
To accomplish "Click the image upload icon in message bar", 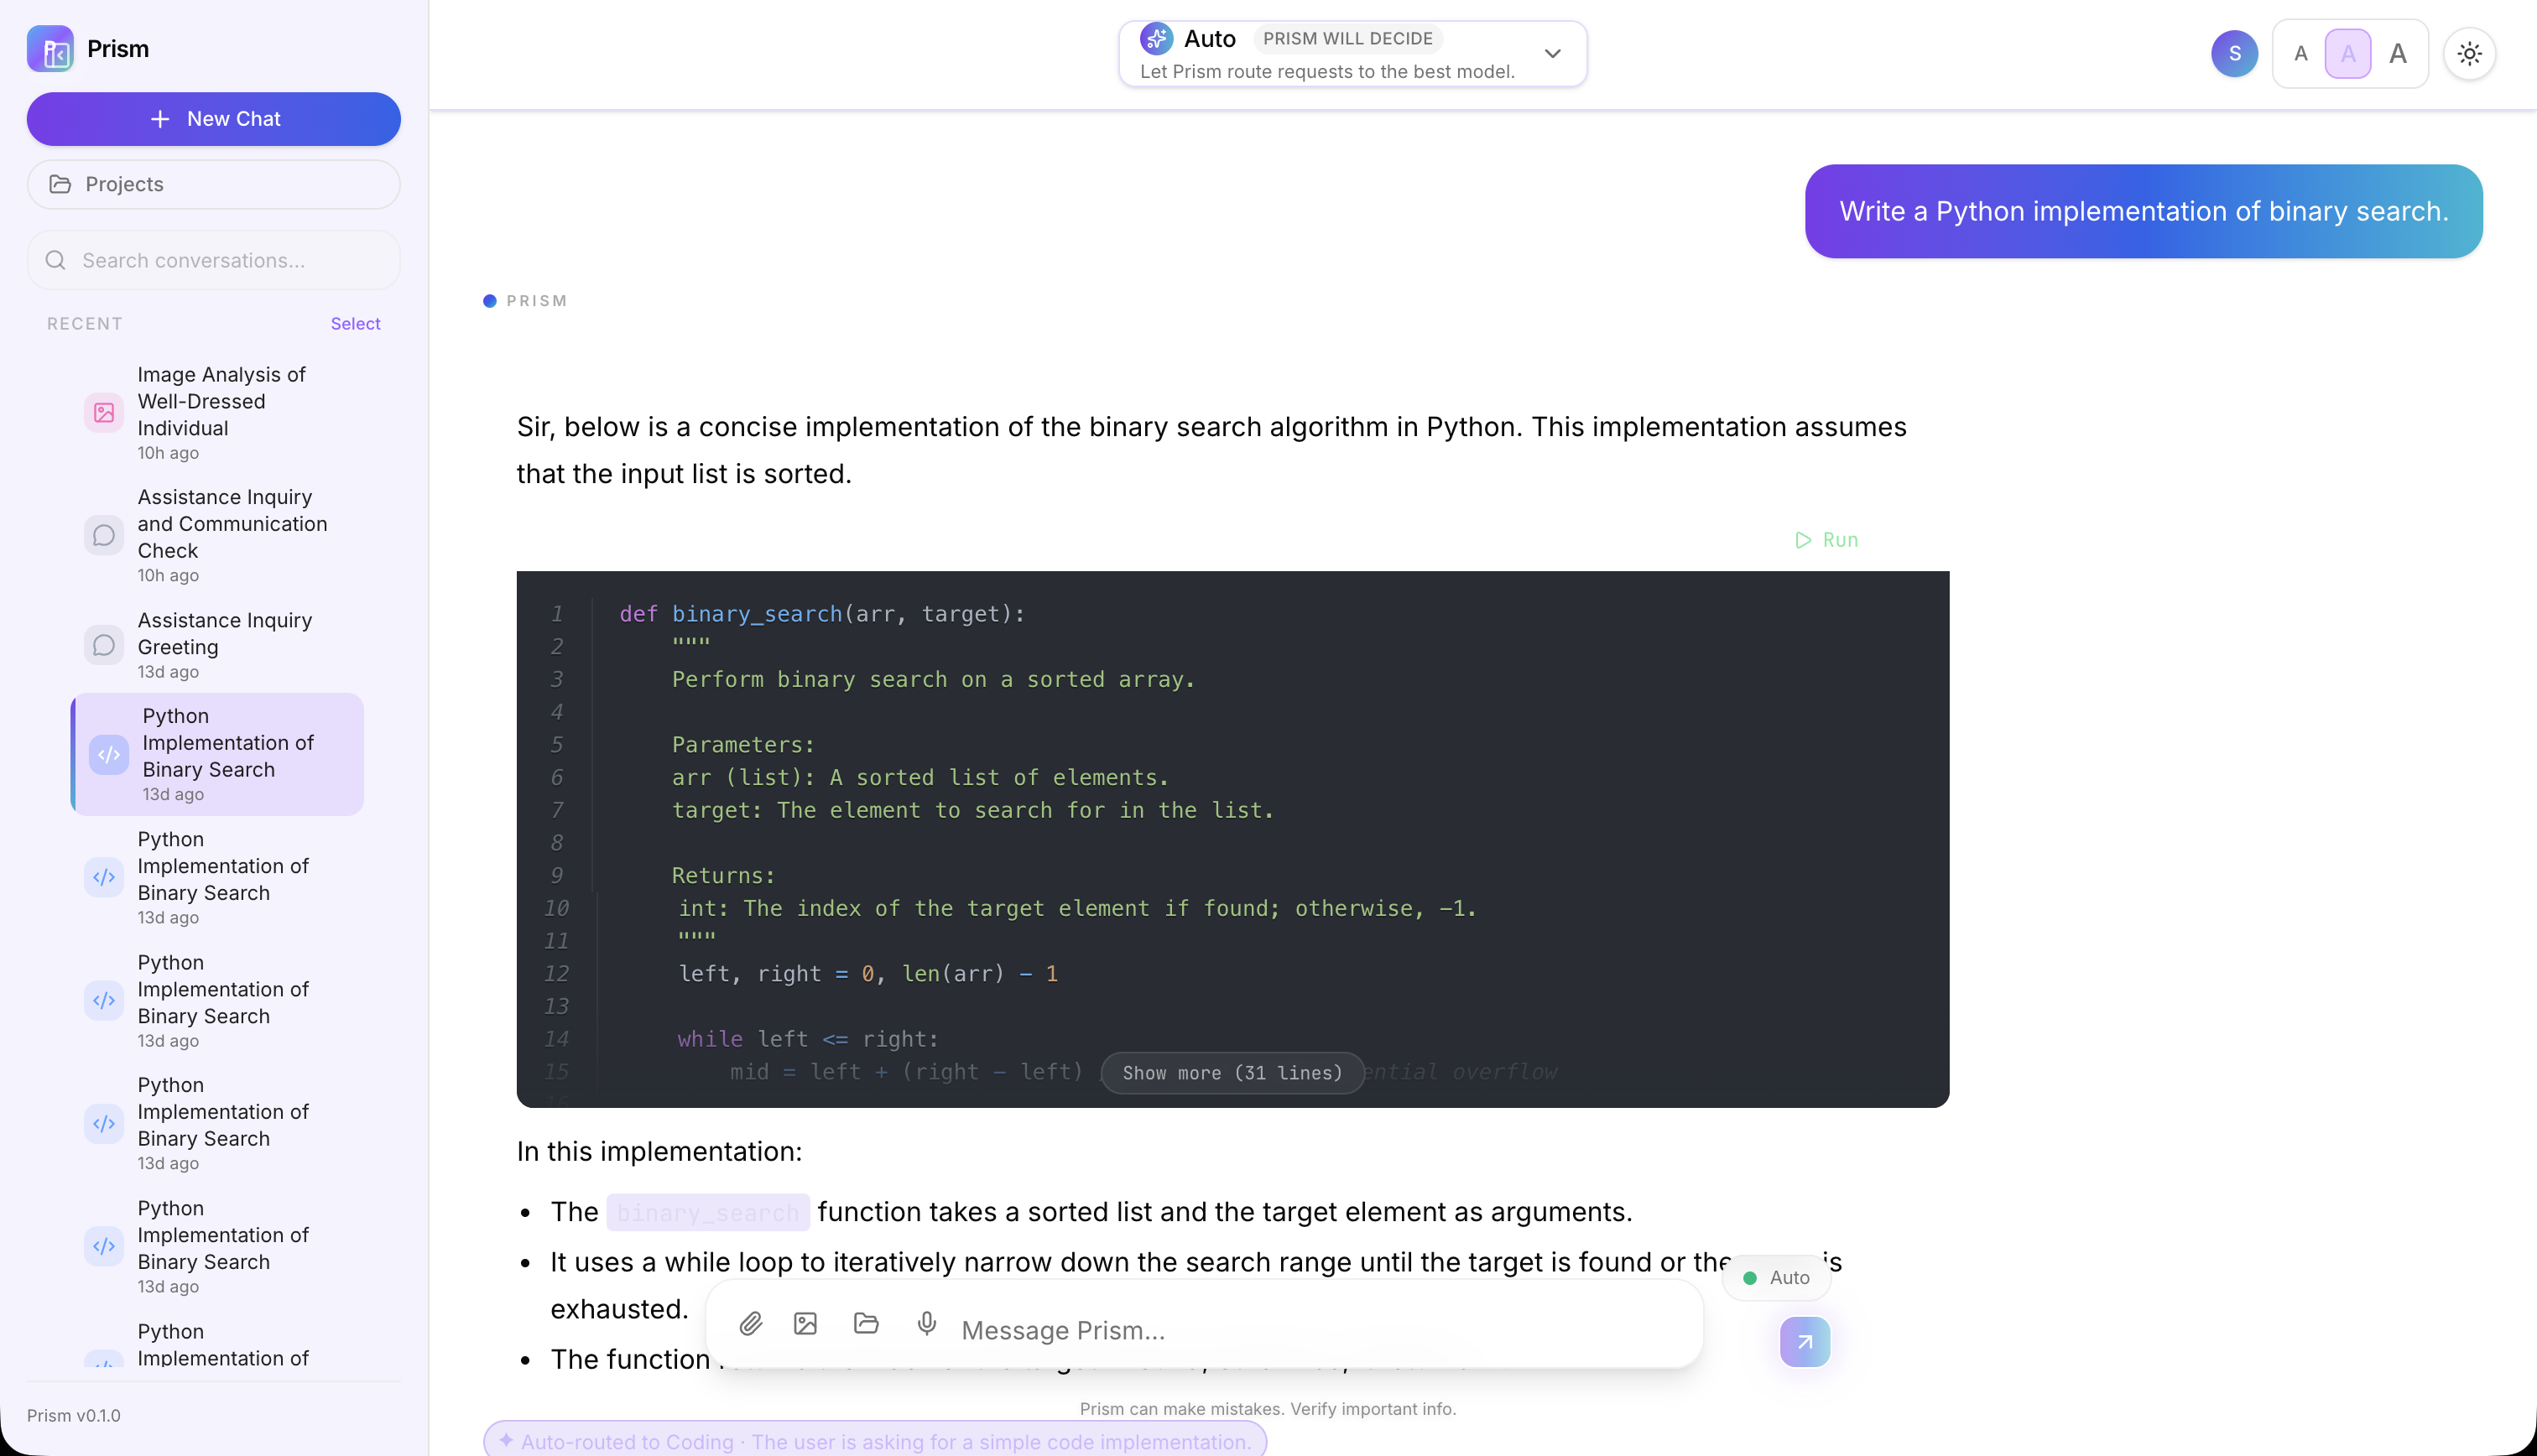I will pos(805,1324).
